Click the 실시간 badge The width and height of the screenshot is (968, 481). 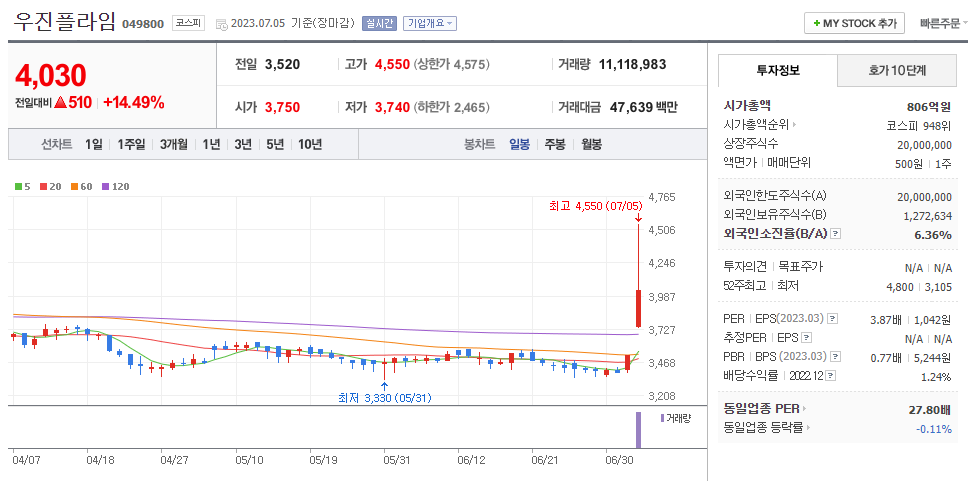[379, 23]
